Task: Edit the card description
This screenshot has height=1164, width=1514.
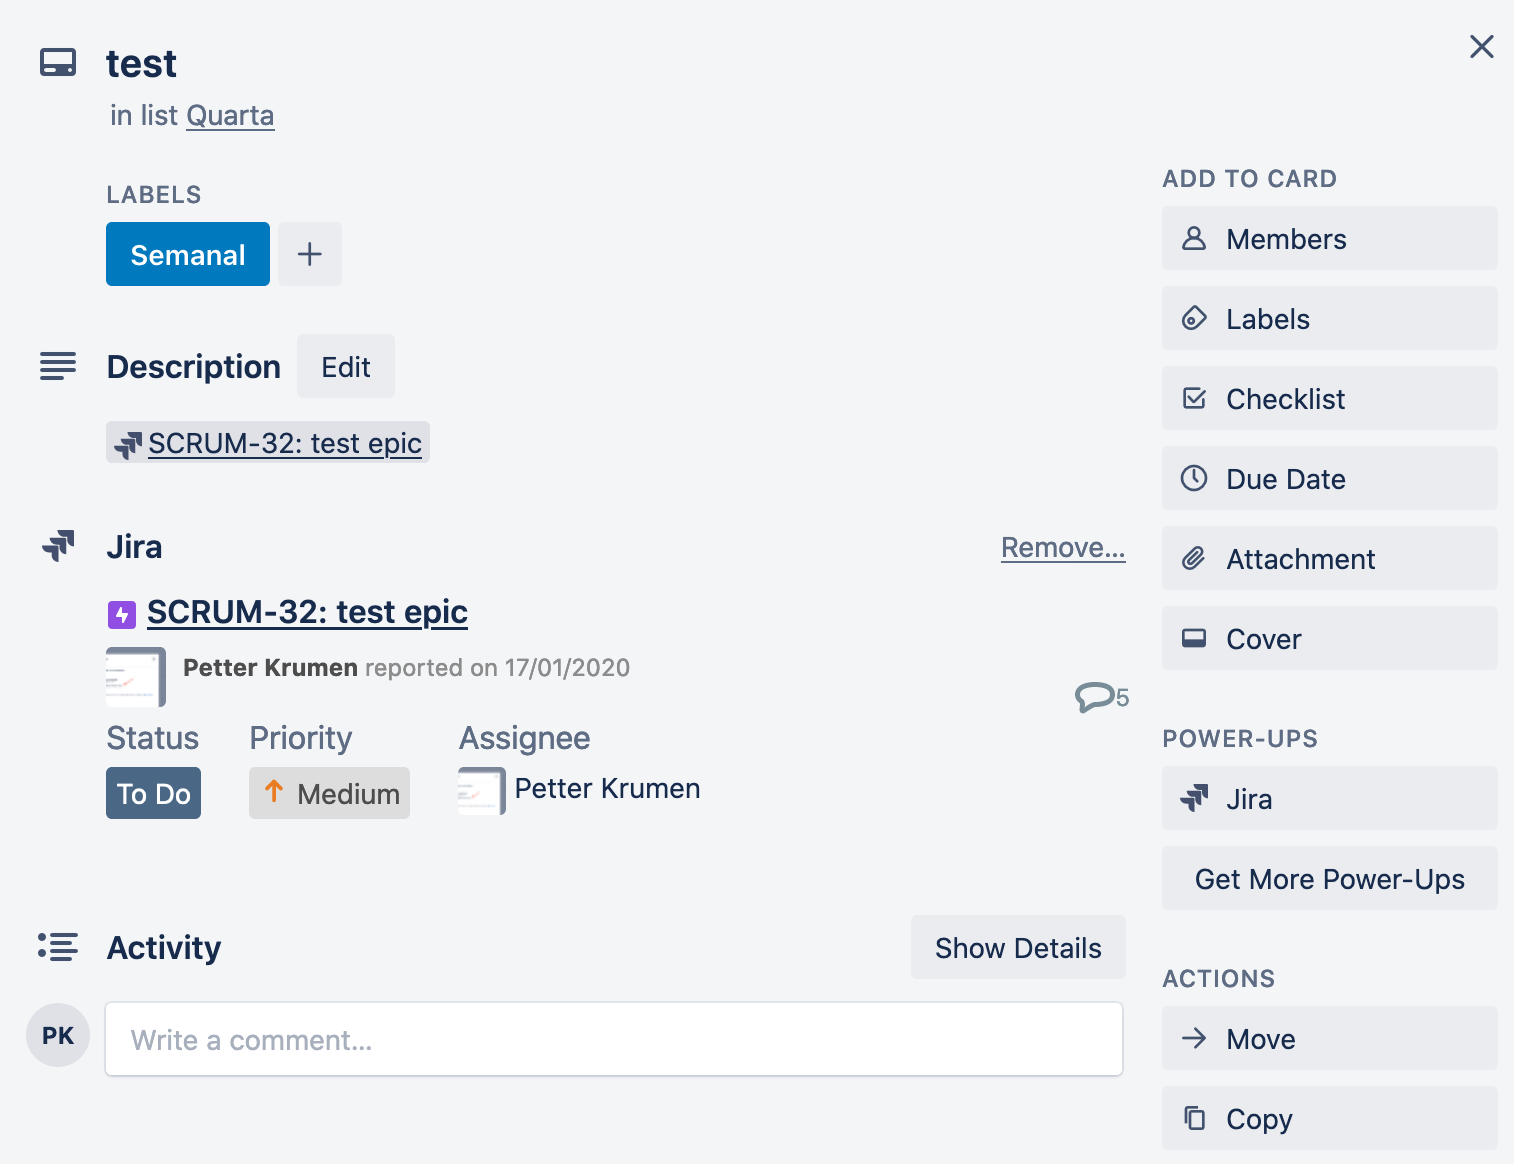Action: (345, 366)
